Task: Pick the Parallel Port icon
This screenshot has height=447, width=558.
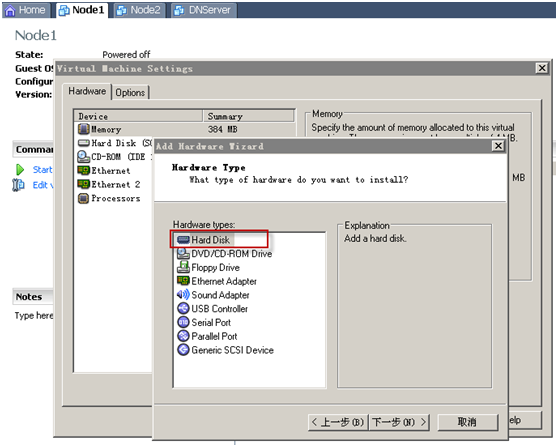Action: coord(183,336)
